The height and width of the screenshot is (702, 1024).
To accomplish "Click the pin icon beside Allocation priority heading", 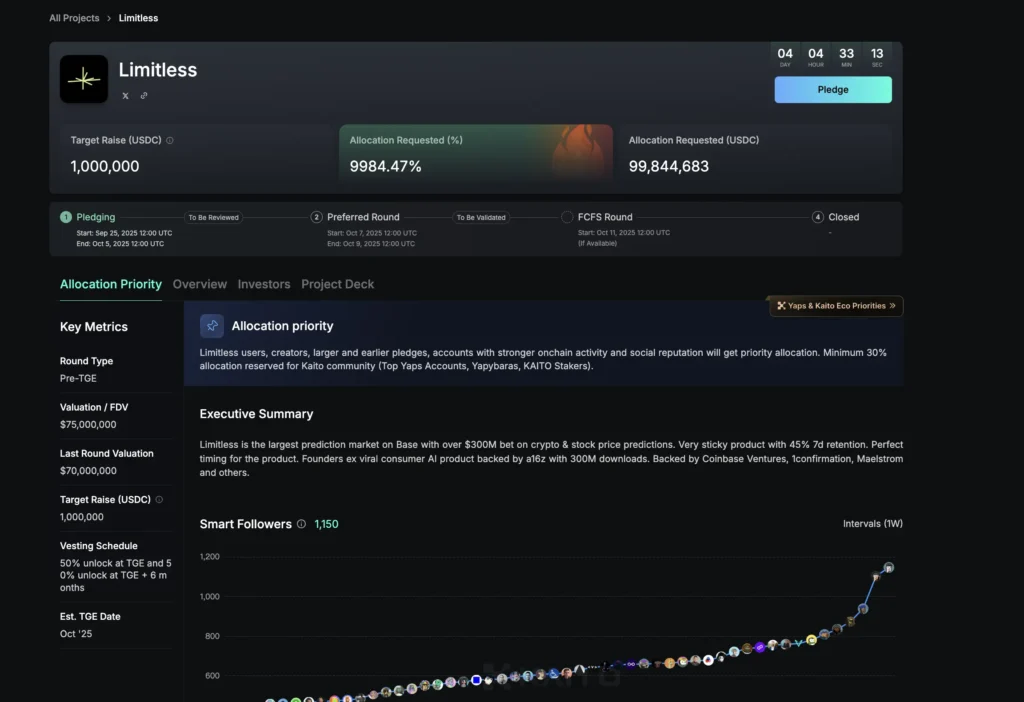I will click(212, 326).
